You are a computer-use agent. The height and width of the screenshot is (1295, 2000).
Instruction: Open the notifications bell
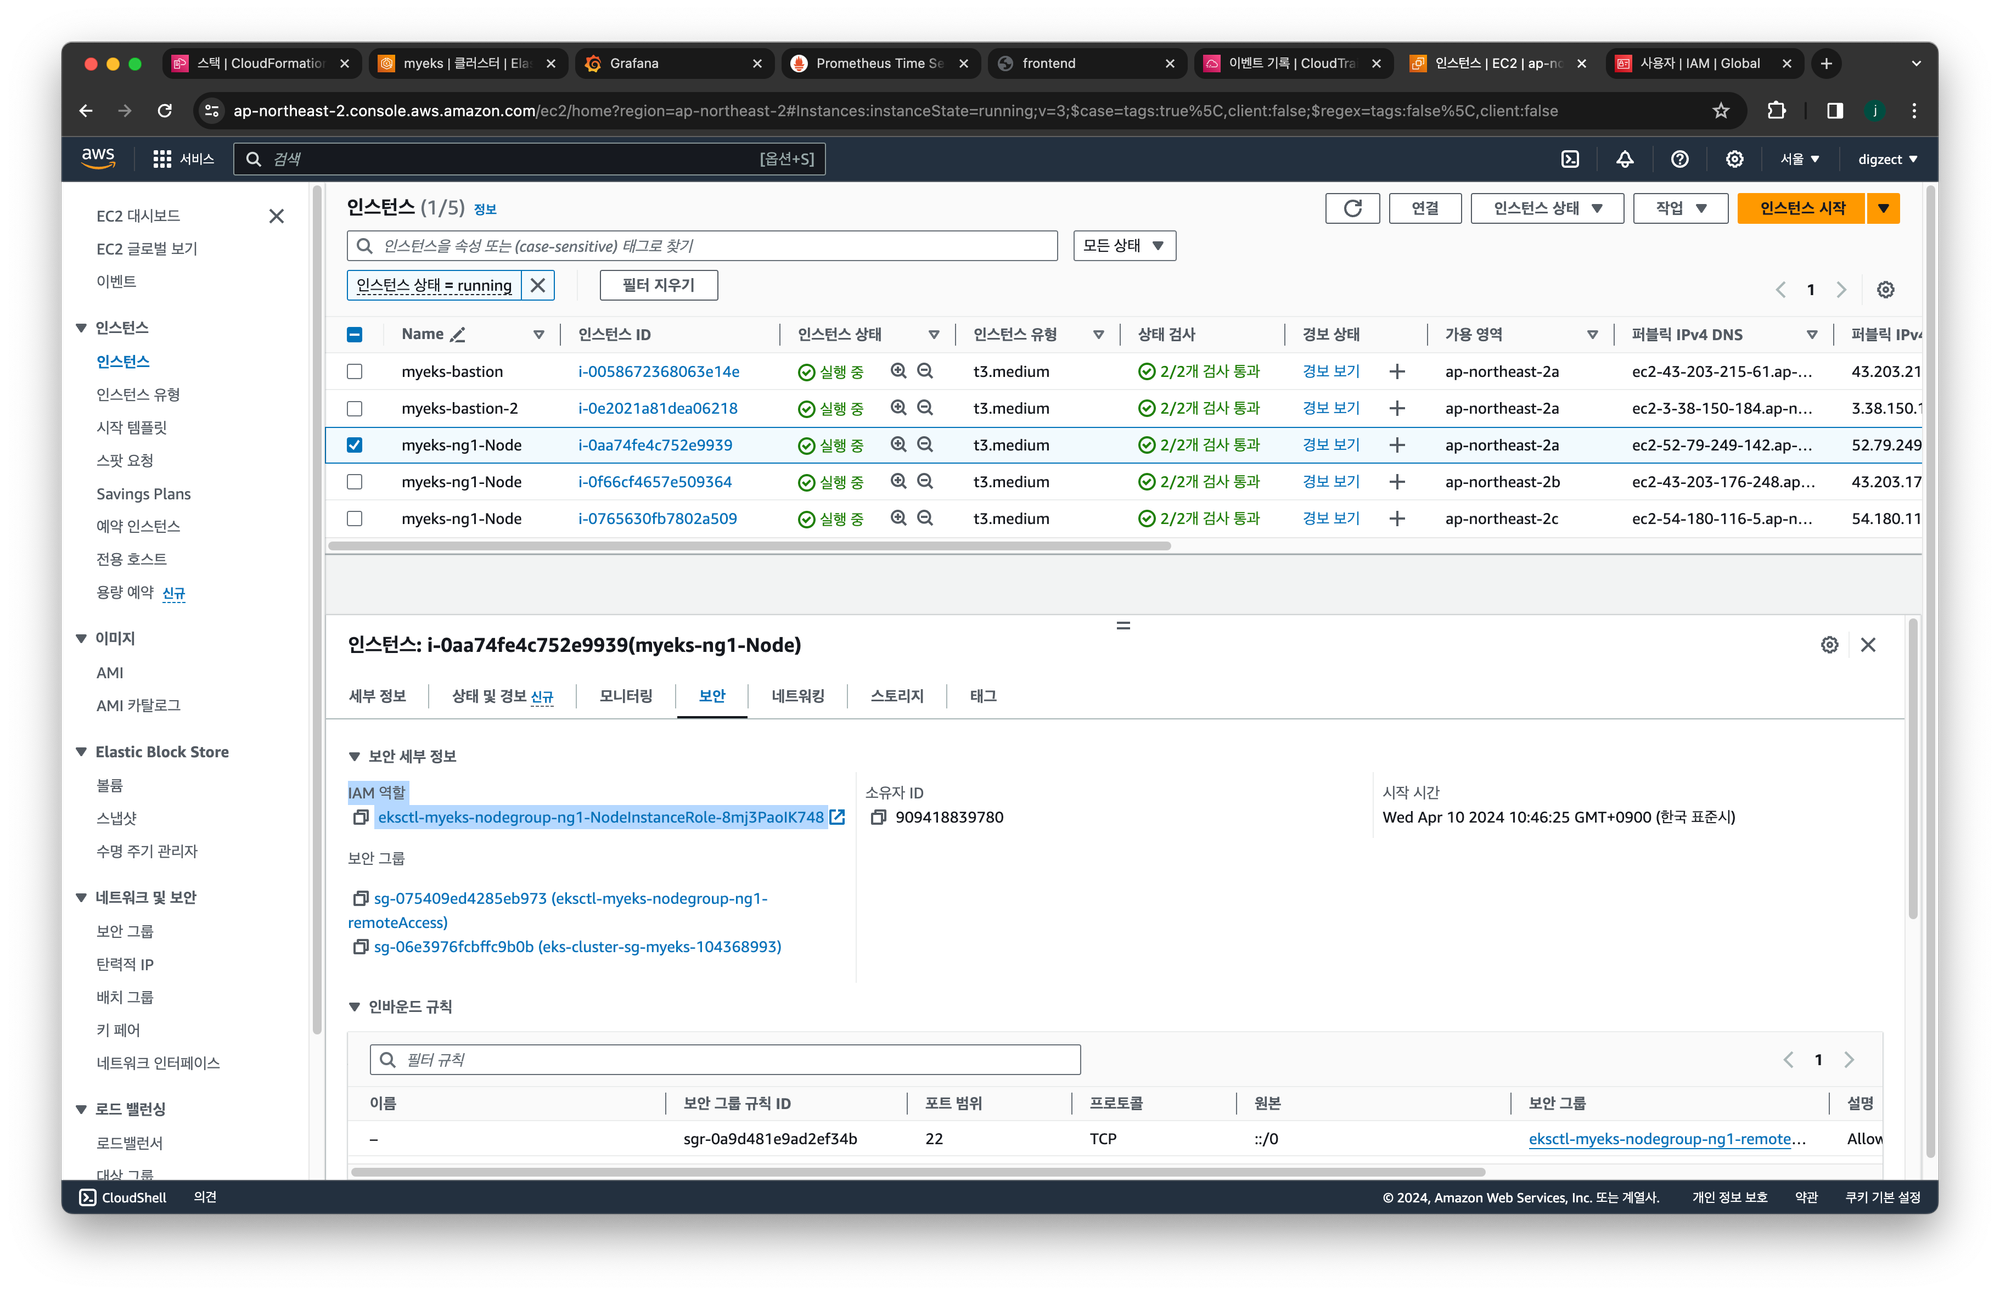coord(1625,159)
